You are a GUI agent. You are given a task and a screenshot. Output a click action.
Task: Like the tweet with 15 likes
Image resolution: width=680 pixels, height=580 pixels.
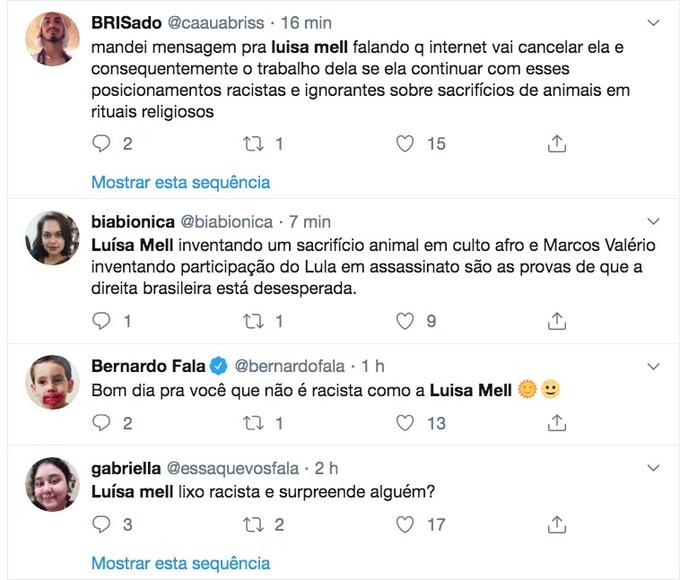click(x=405, y=144)
